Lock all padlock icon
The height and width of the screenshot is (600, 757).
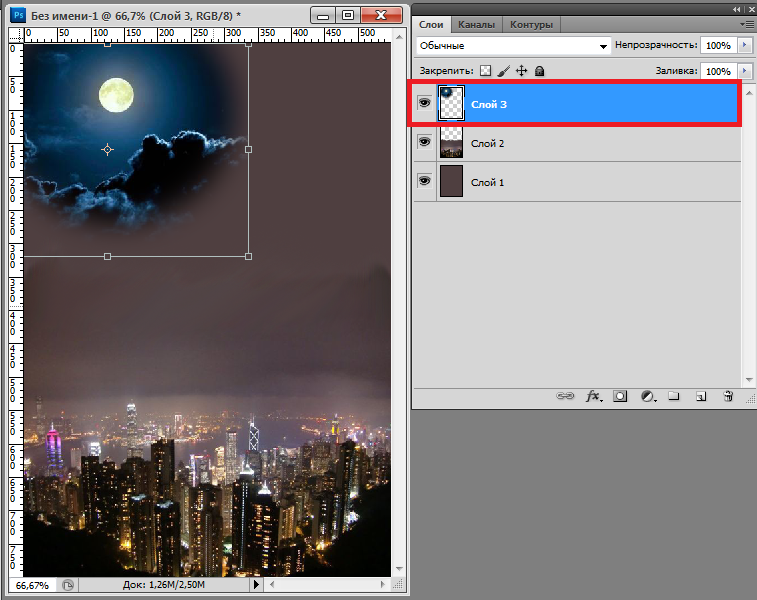(x=539, y=71)
